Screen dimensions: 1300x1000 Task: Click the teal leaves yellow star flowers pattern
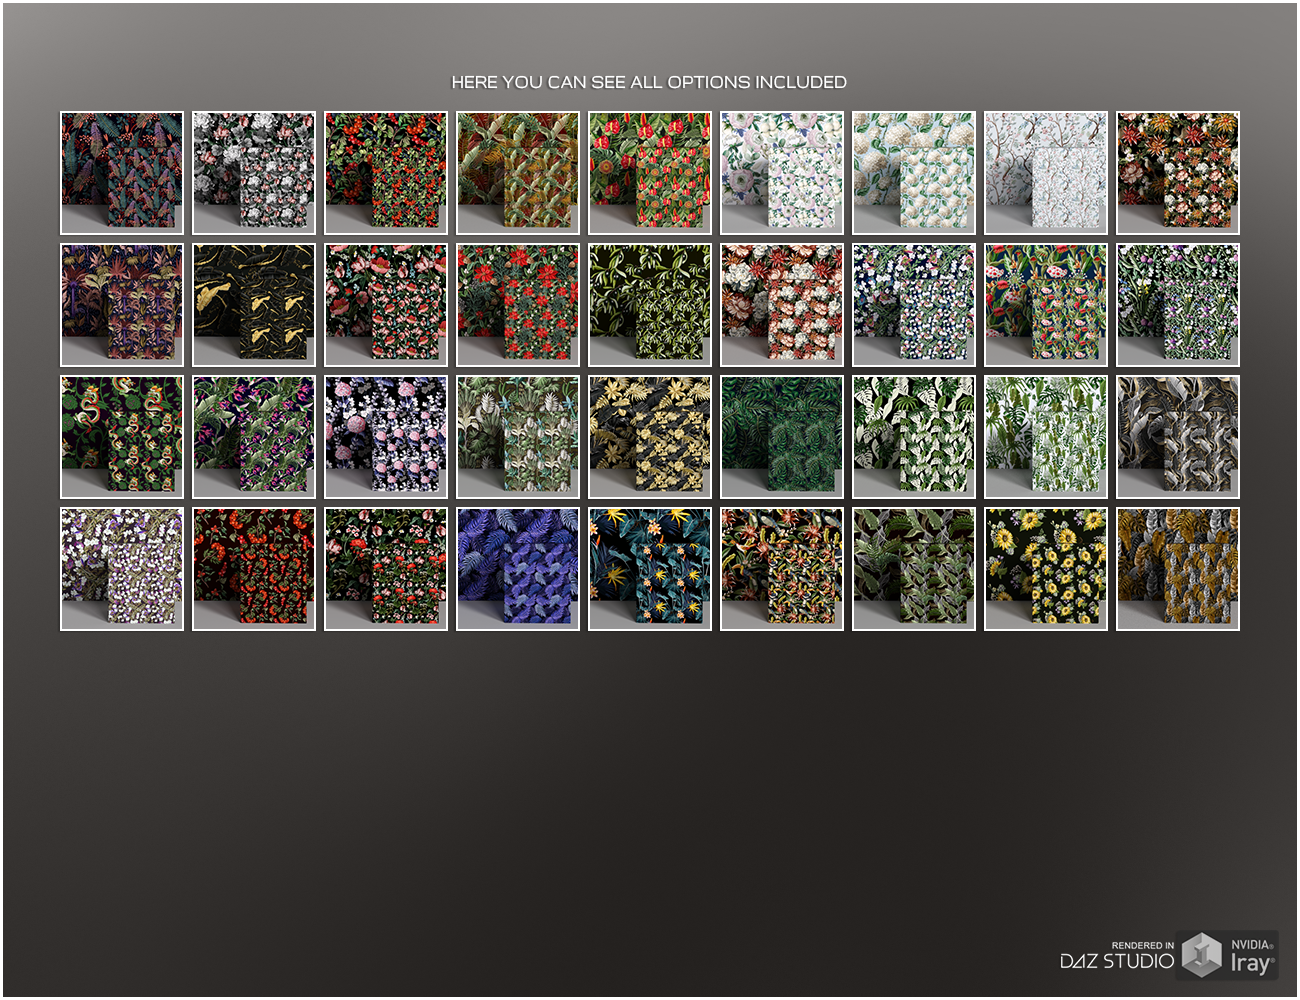coord(650,569)
